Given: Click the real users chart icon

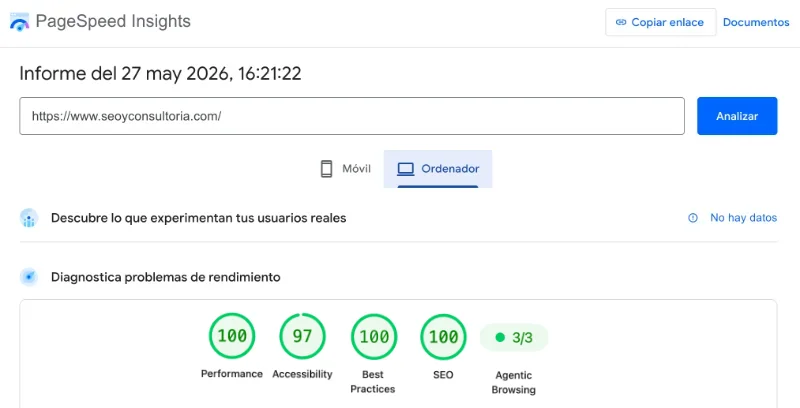Looking at the screenshot, I should 29,218.
